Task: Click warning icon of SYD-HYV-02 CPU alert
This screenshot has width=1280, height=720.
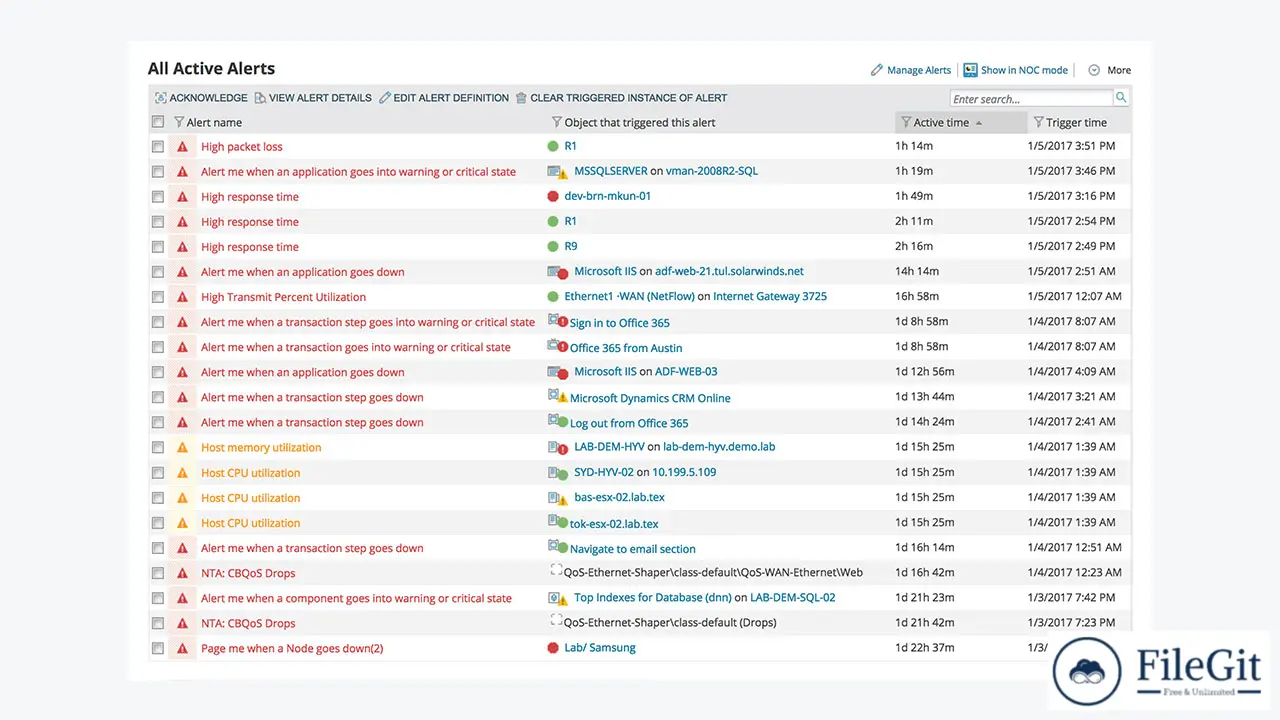Action: coord(182,472)
